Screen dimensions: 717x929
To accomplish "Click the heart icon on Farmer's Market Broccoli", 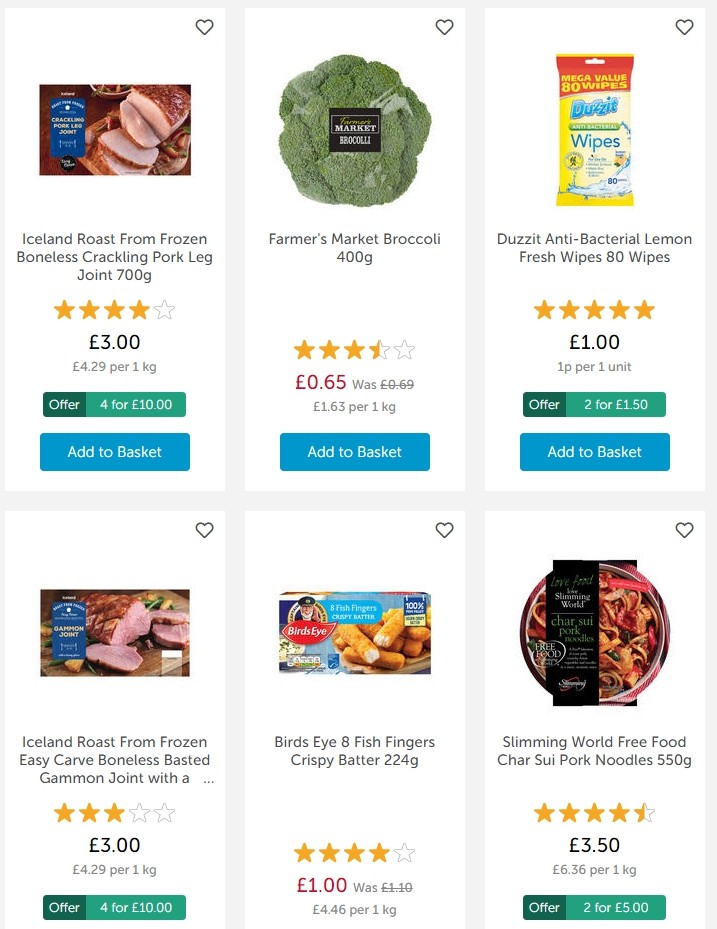I will 444,27.
